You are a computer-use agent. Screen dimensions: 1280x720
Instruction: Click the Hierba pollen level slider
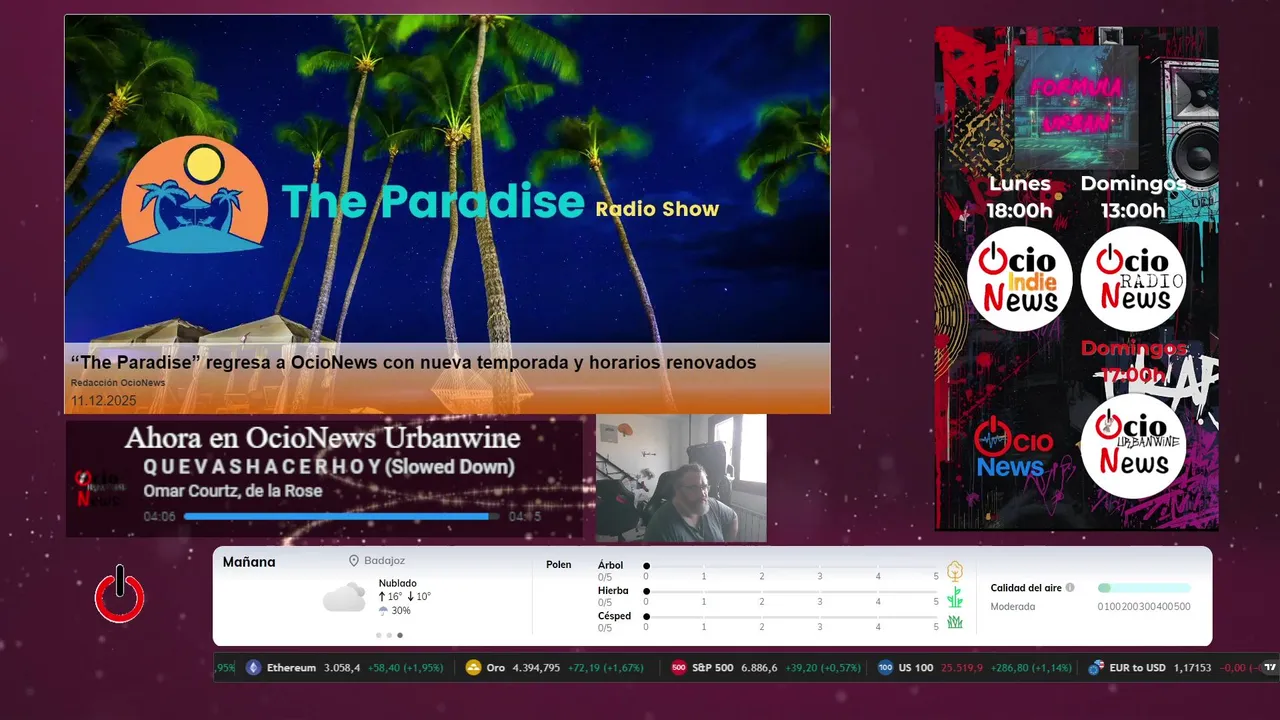[792, 592]
